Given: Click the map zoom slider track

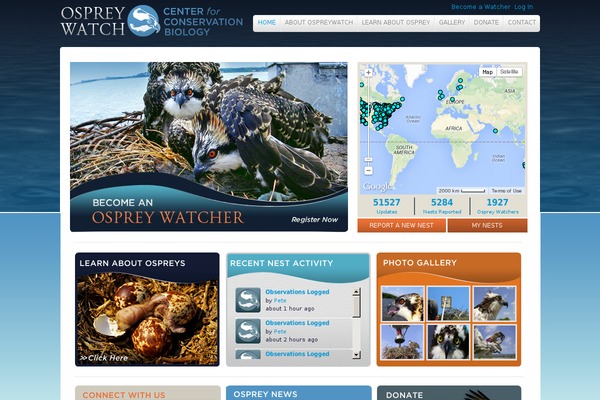Looking at the screenshot, I should pyautogui.click(x=368, y=117).
